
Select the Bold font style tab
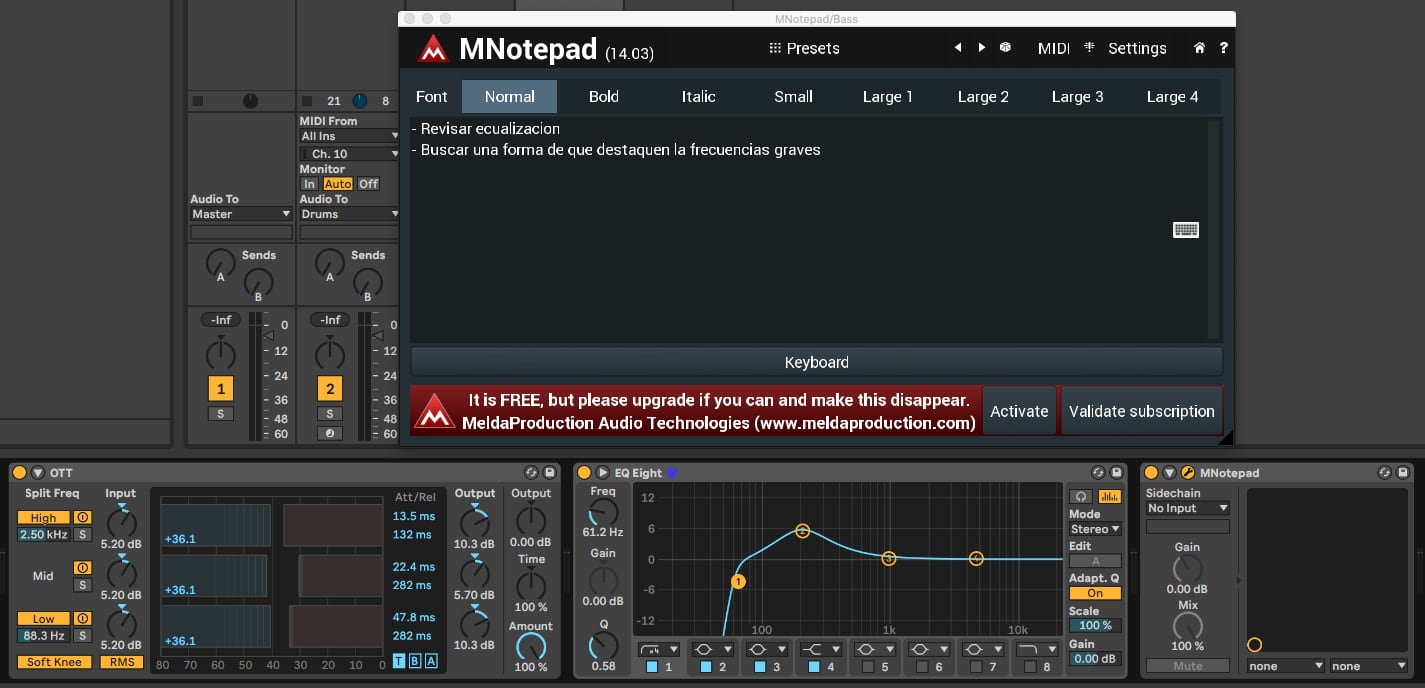(x=604, y=96)
